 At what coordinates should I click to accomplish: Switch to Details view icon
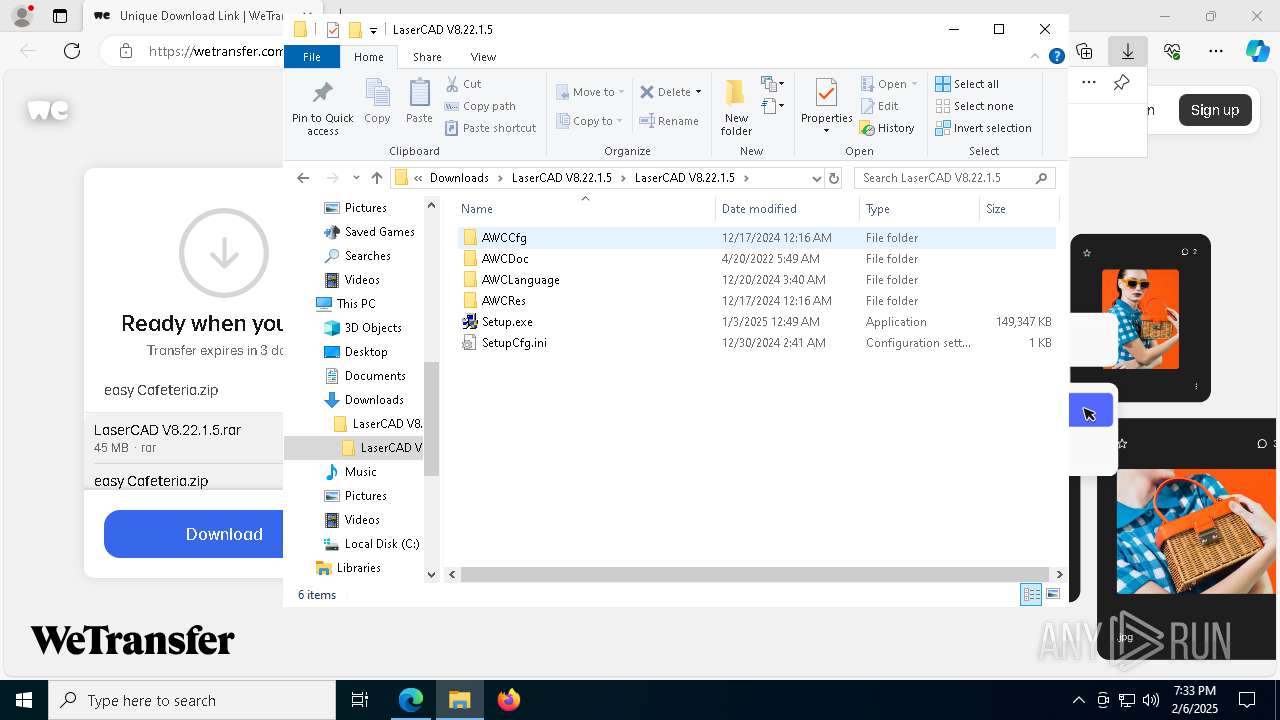coord(1031,595)
